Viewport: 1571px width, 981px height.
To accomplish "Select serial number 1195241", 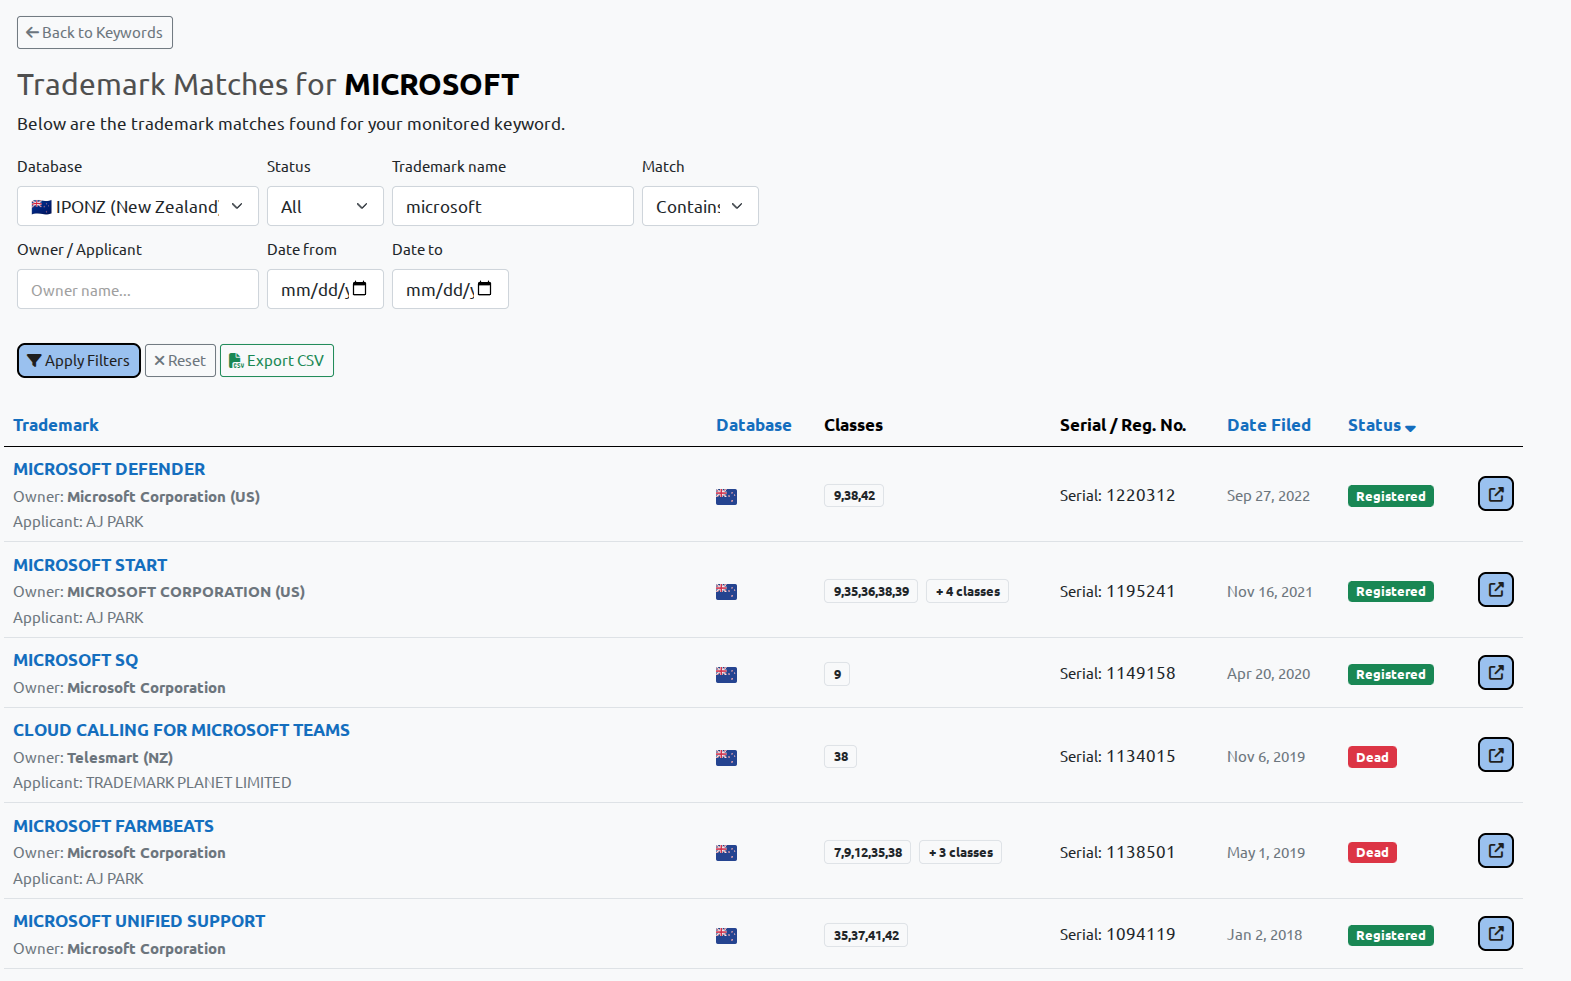I will click(1141, 591).
